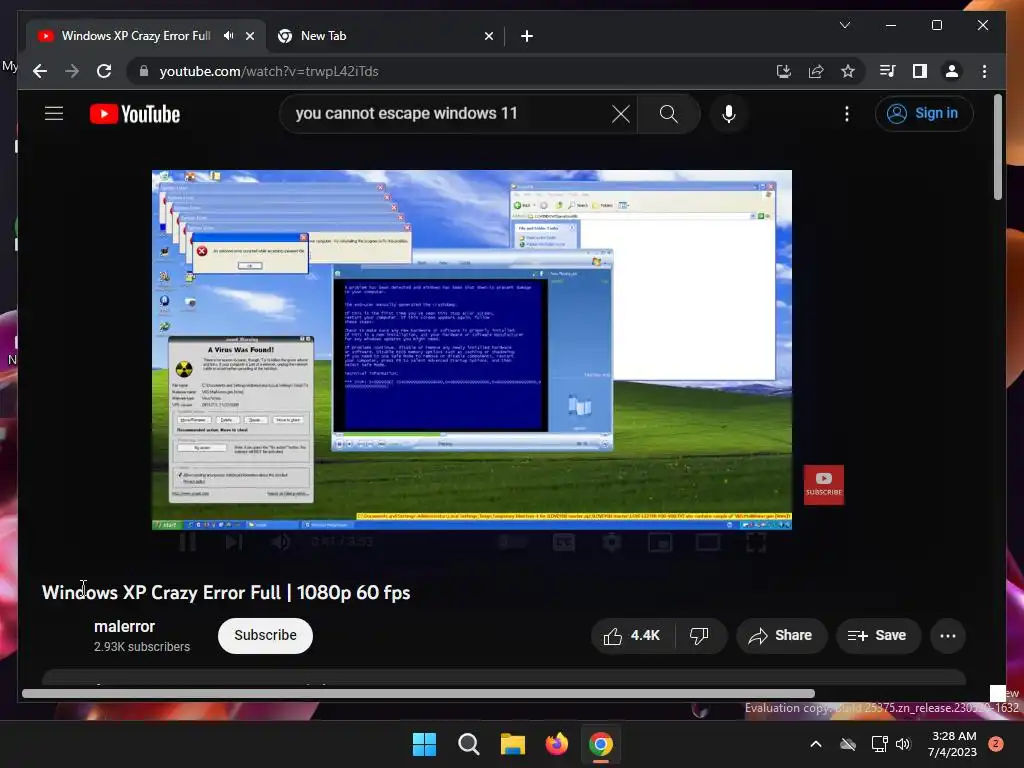Screen dimensions: 1024x768
Task: Close the Windows XP Crazy Error tab
Action: tap(249, 36)
